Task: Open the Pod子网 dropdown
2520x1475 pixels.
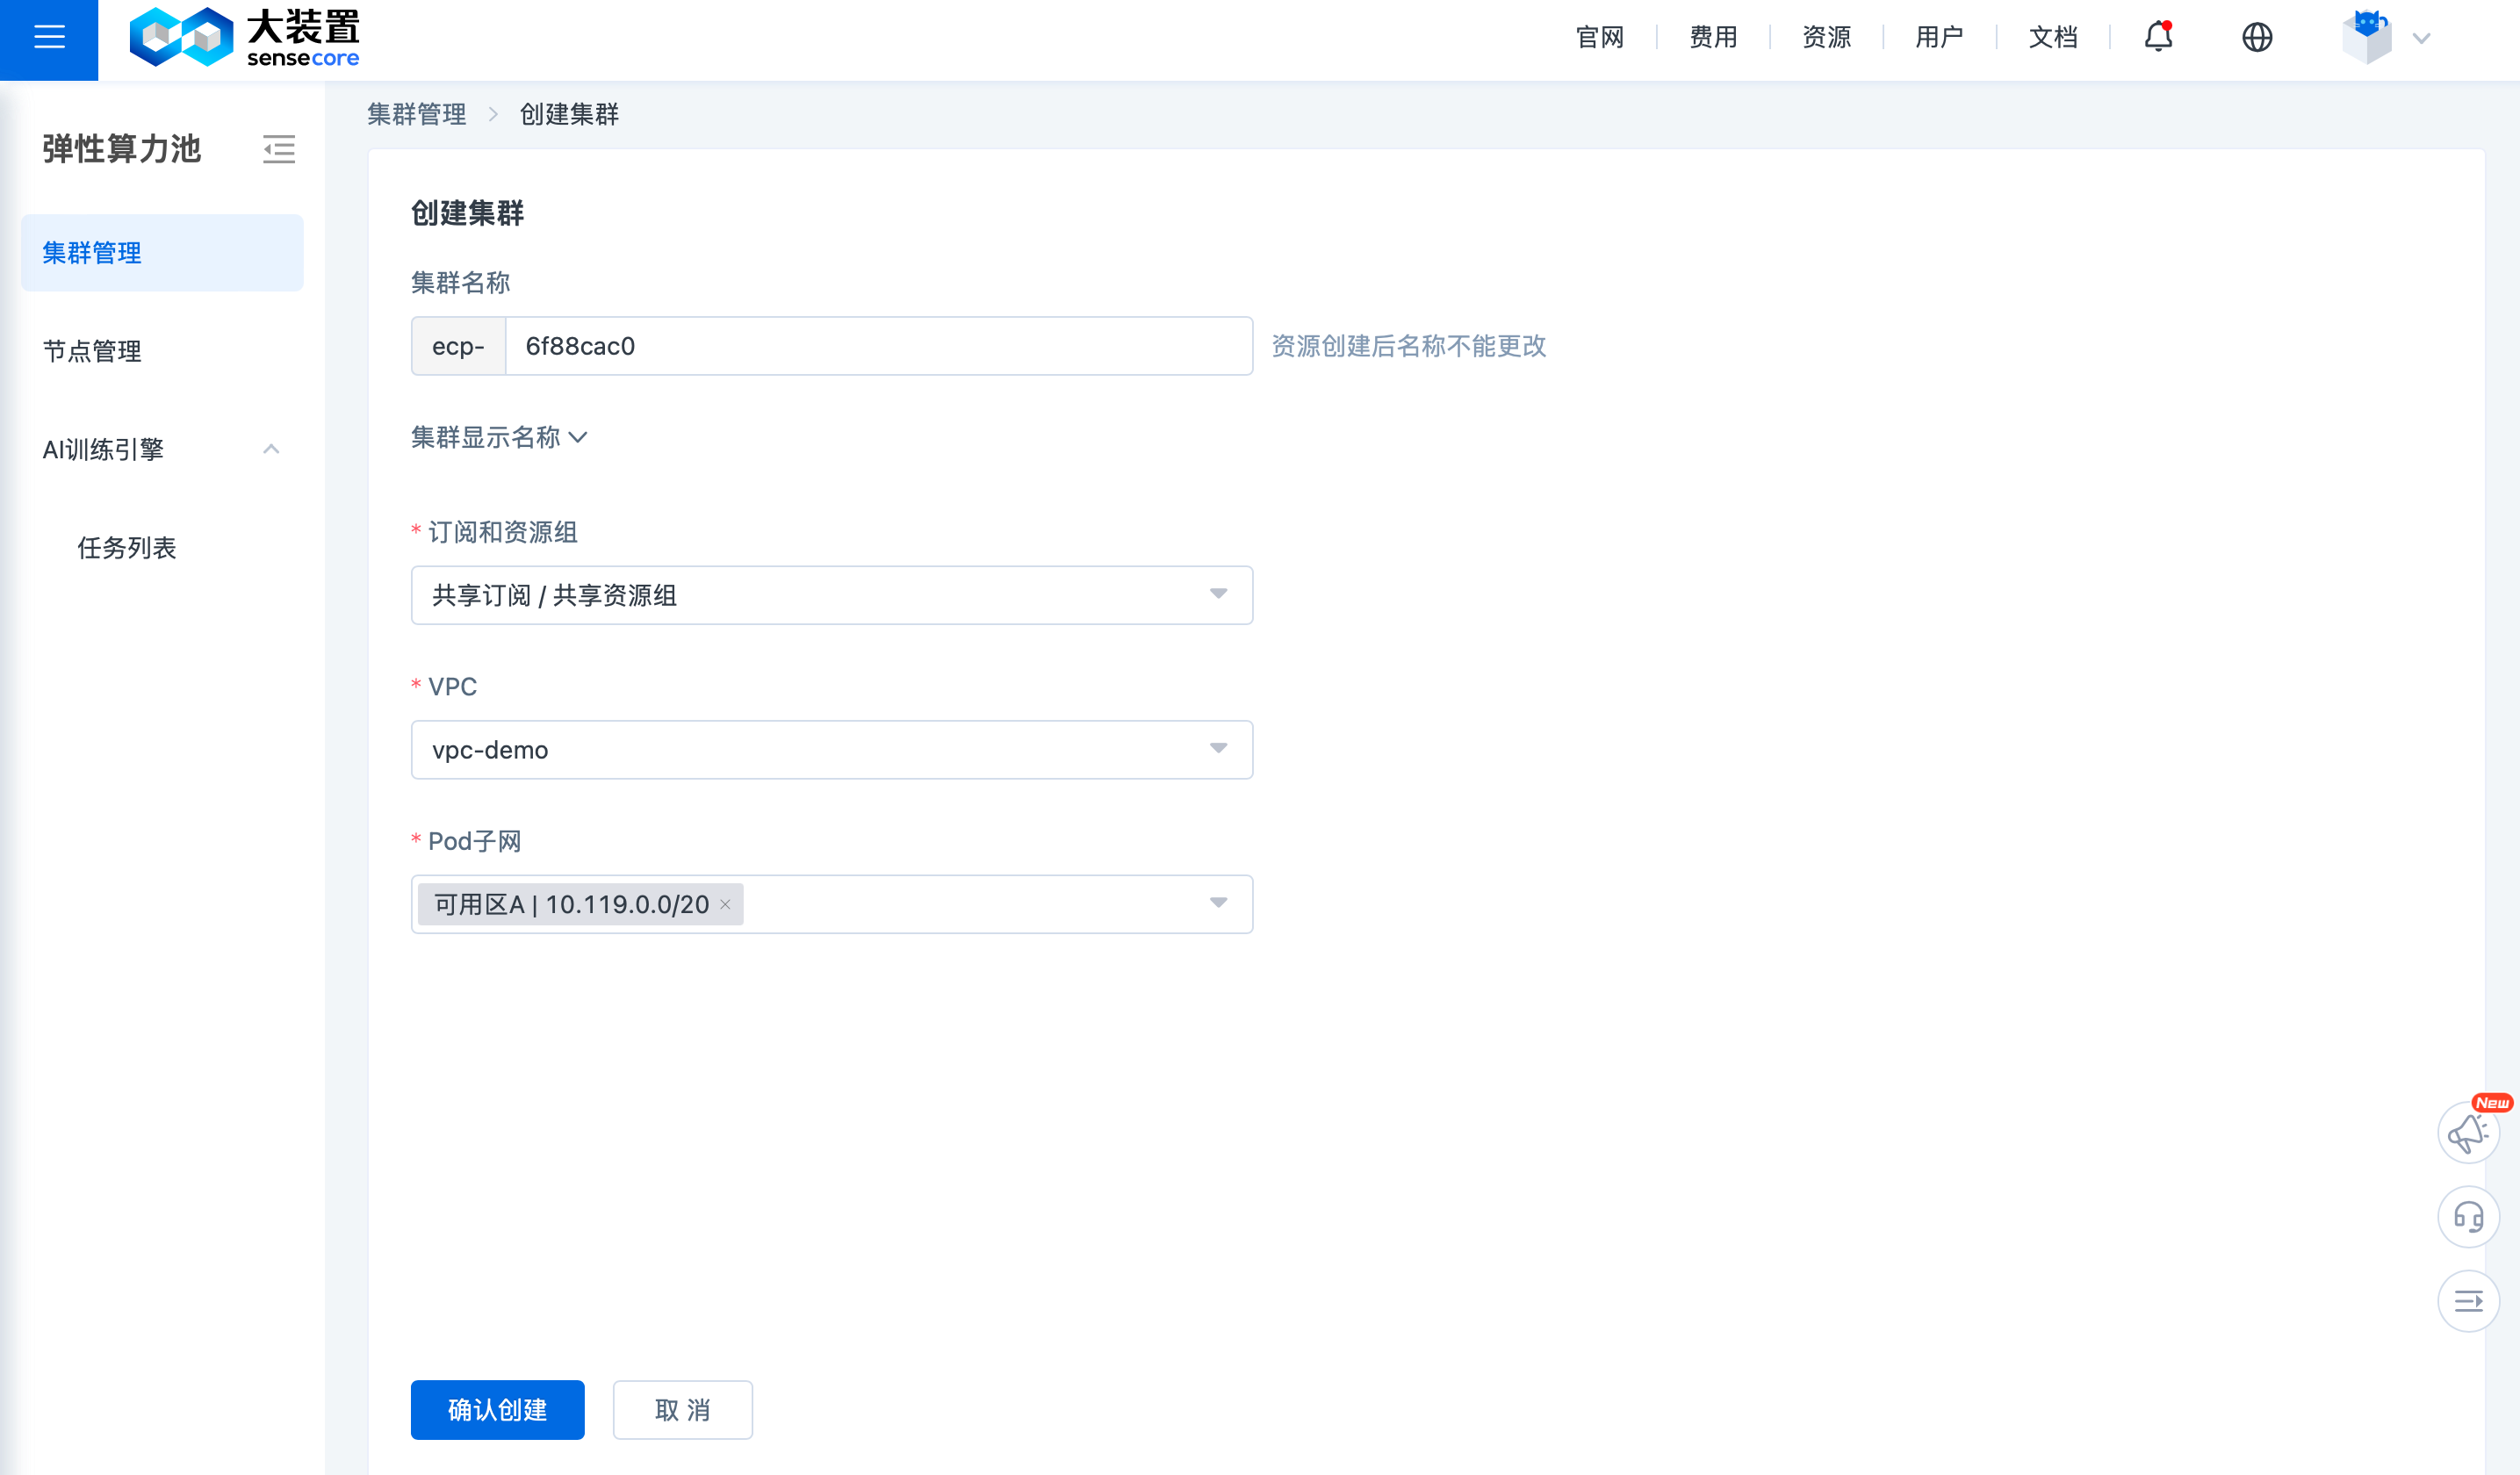Action: [x=832, y=905]
